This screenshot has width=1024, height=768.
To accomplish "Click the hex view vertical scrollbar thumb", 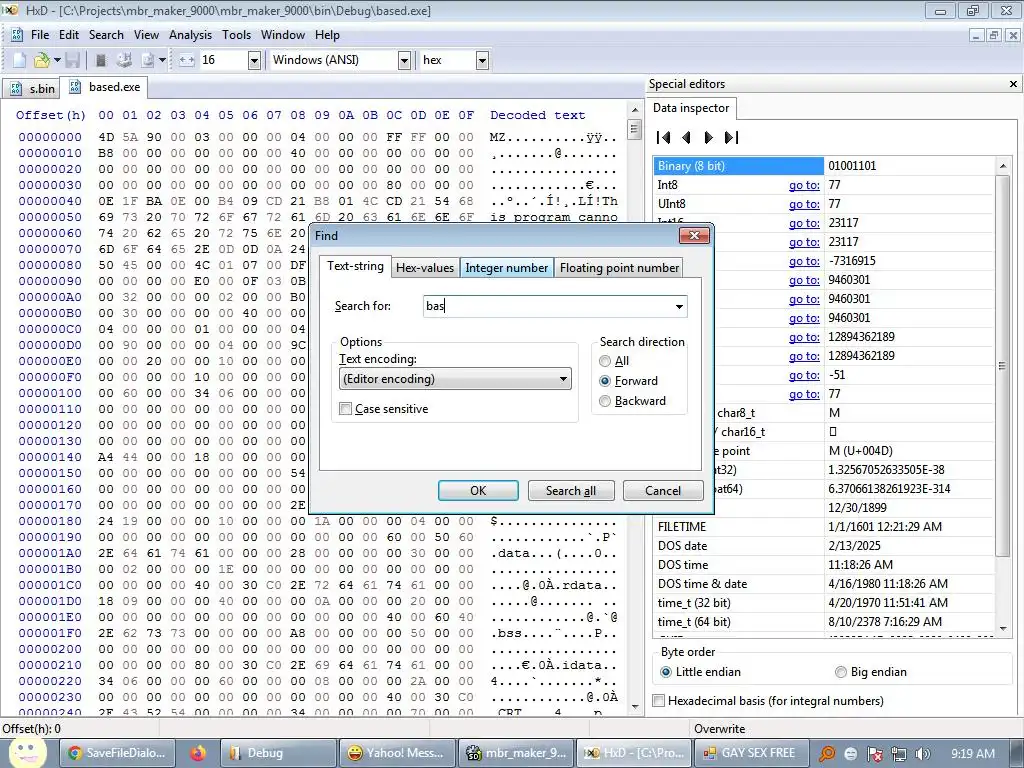I will tap(634, 129).
